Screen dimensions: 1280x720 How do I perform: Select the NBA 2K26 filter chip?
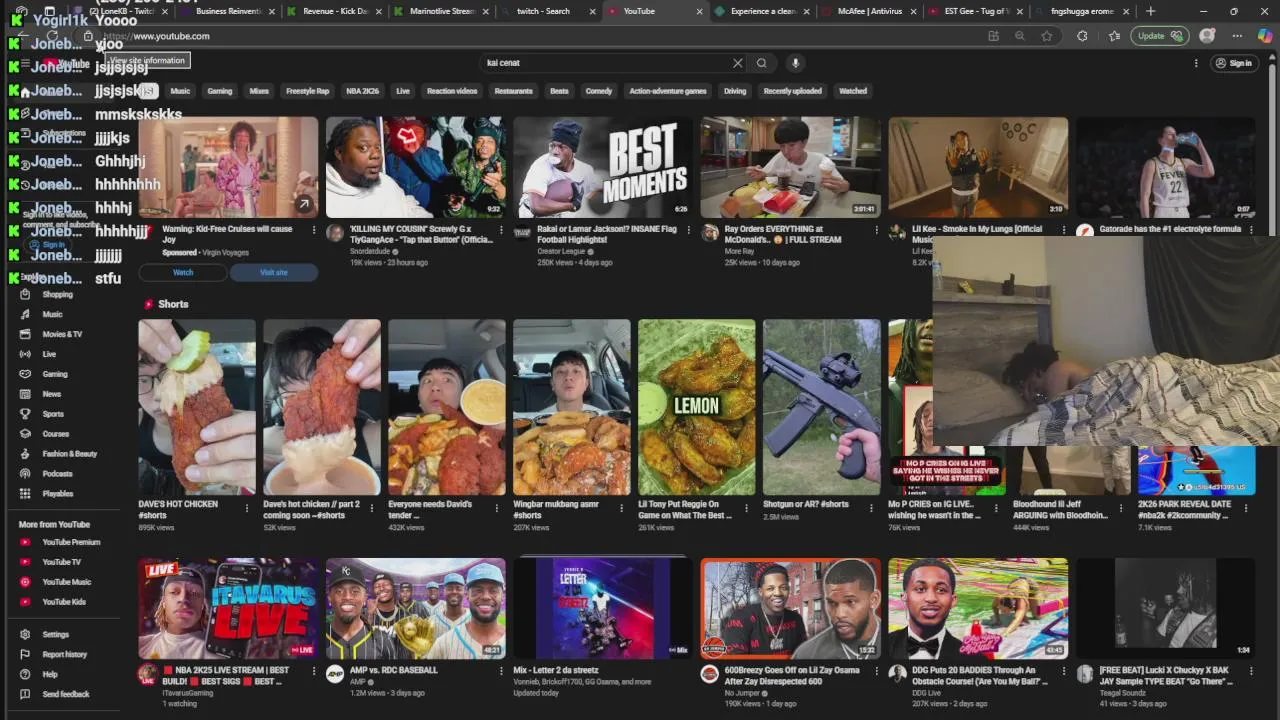pyautogui.click(x=362, y=91)
